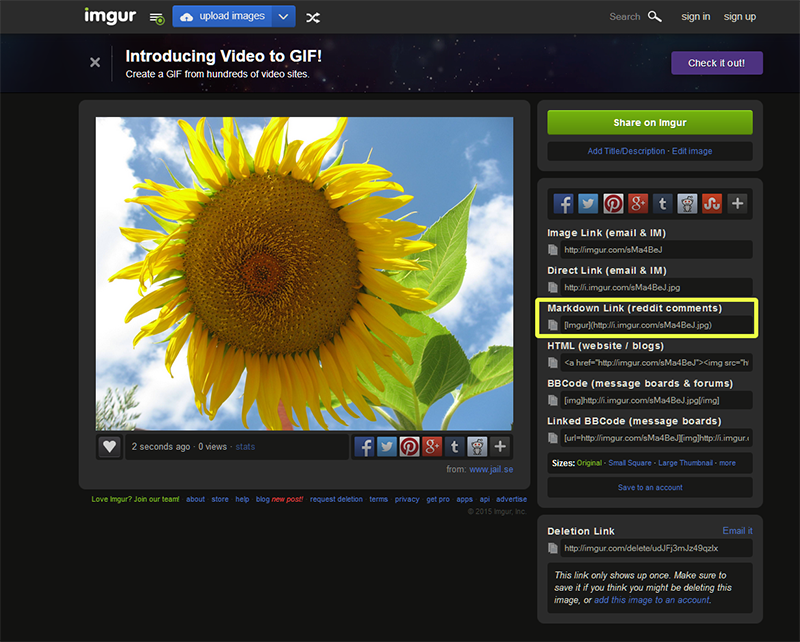Viewport: 800px width, 642px height.
Task: Open the sign in page
Action: coord(696,17)
